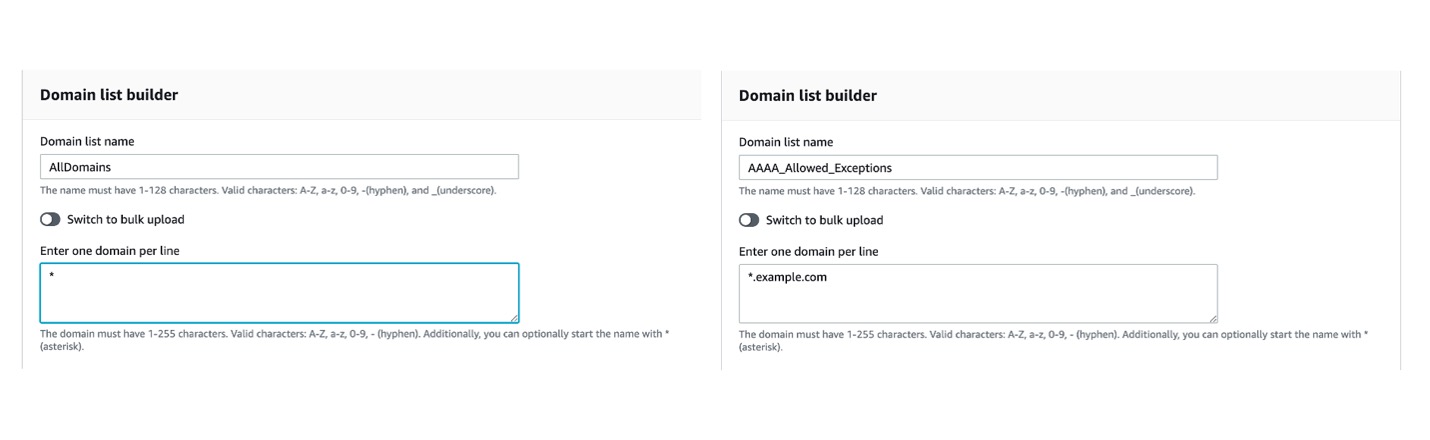The width and height of the screenshot is (1430, 440).
Task: Click the AllDomains domain list name field
Action: (279, 167)
